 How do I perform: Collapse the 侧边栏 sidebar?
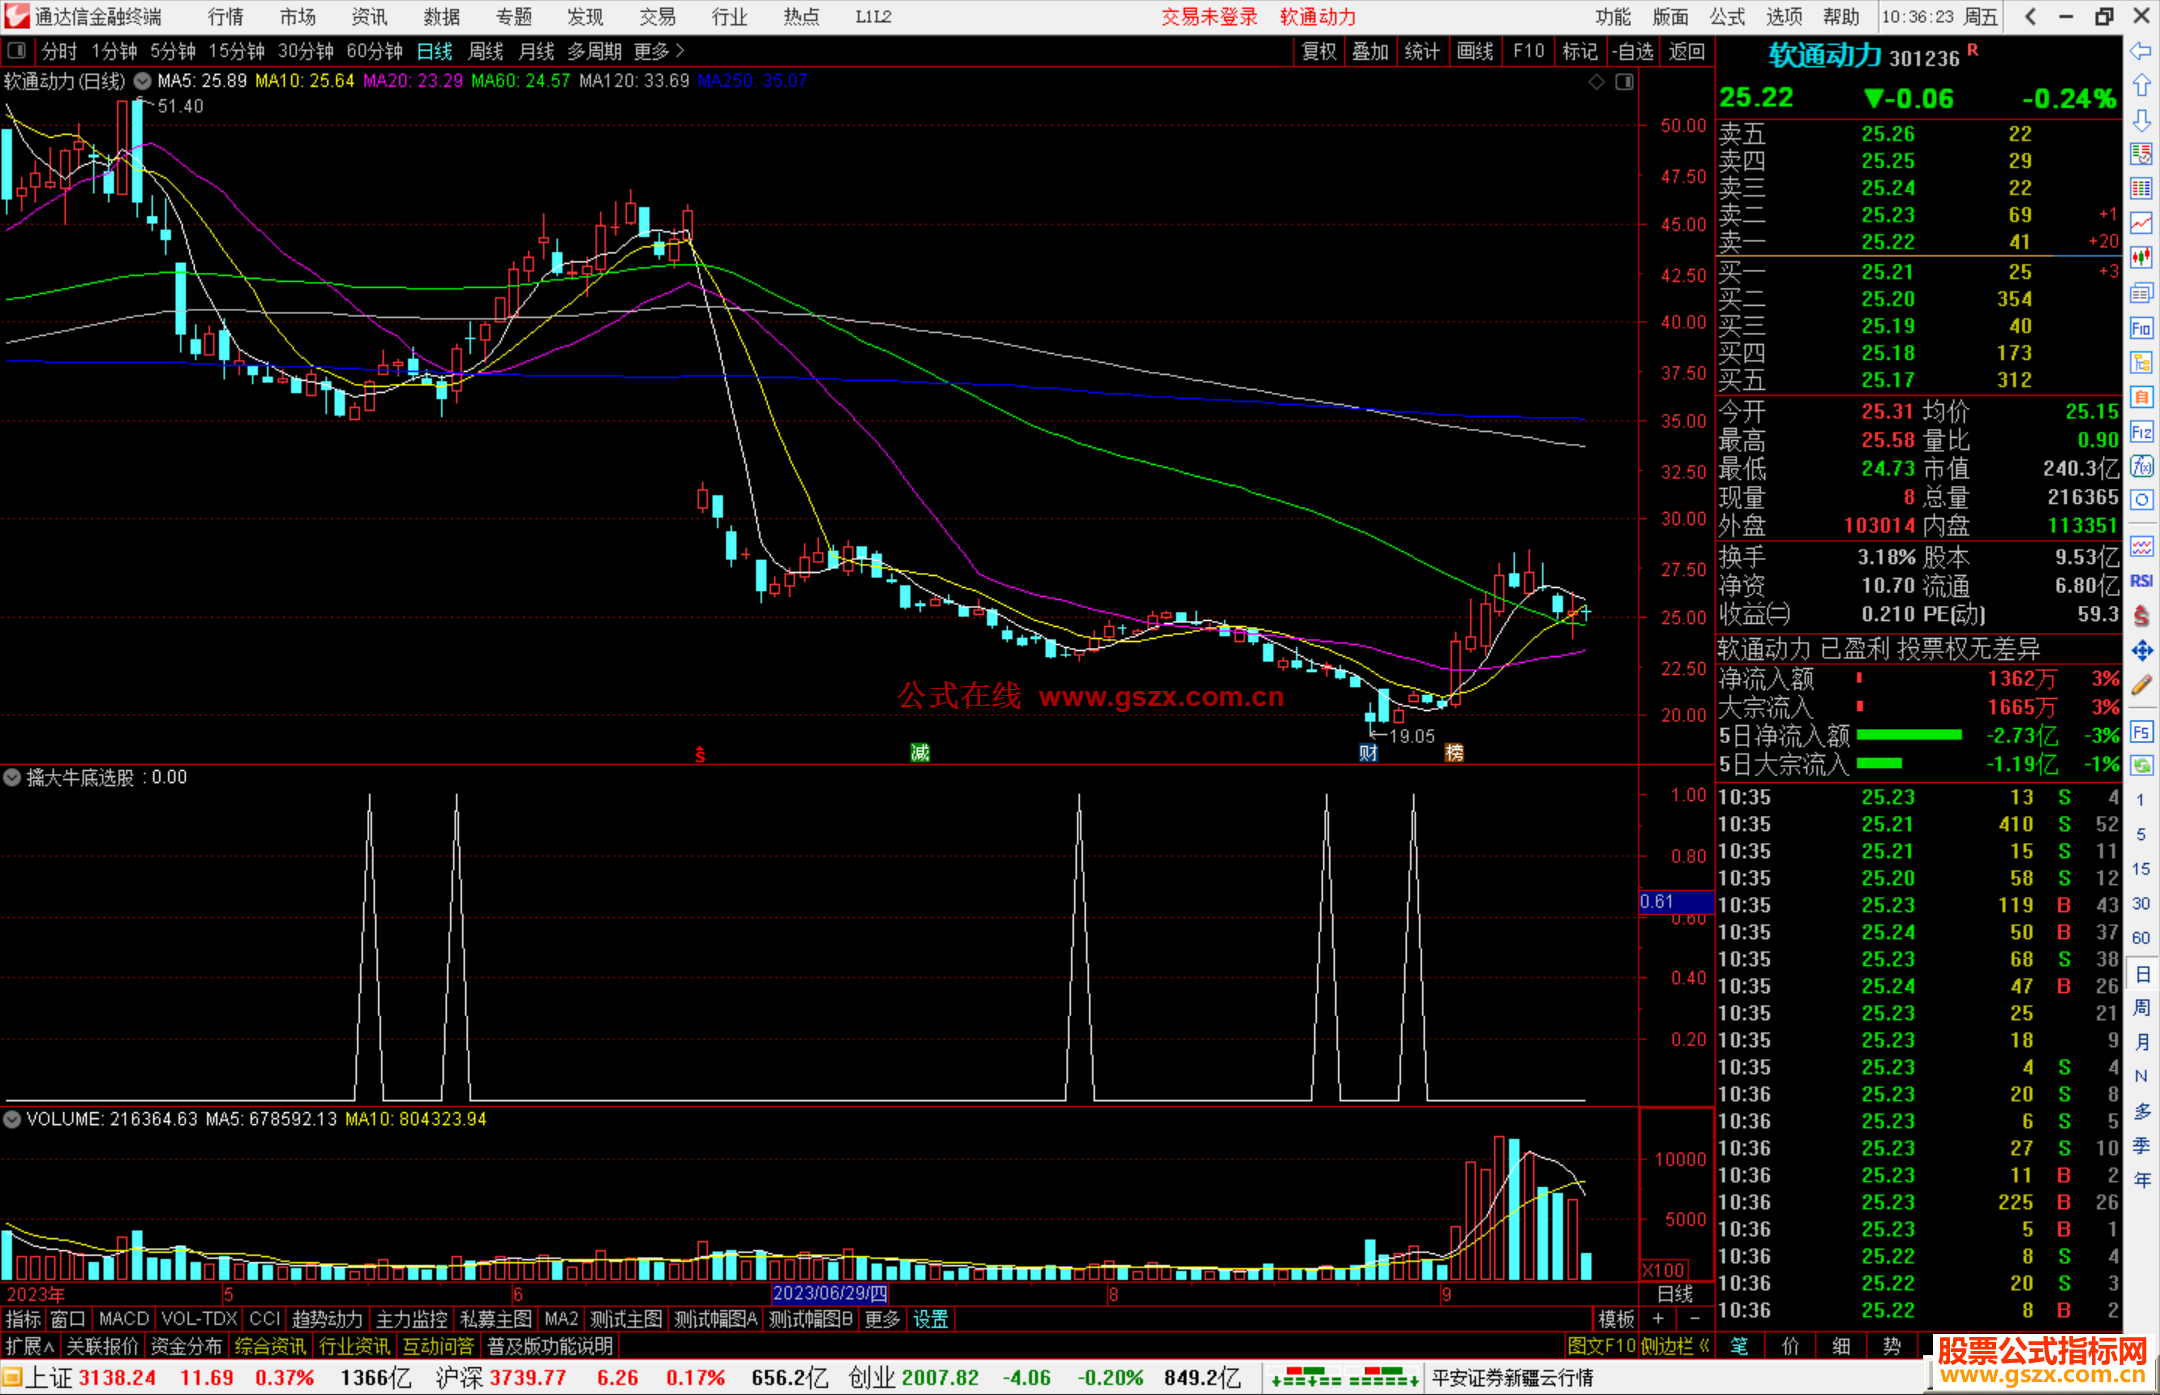click(x=1675, y=1346)
